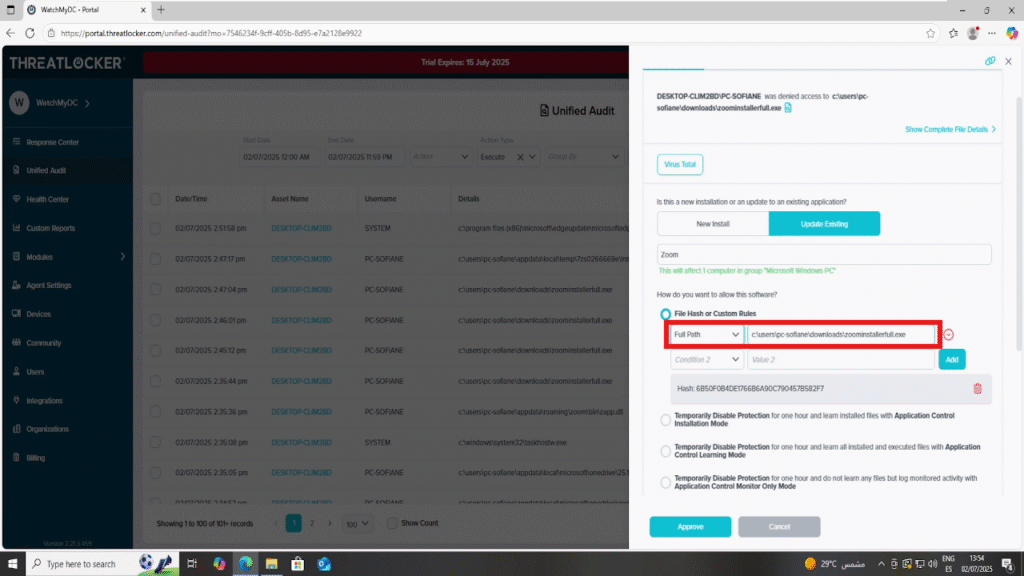Click the full path value input field

pos(841,334)
